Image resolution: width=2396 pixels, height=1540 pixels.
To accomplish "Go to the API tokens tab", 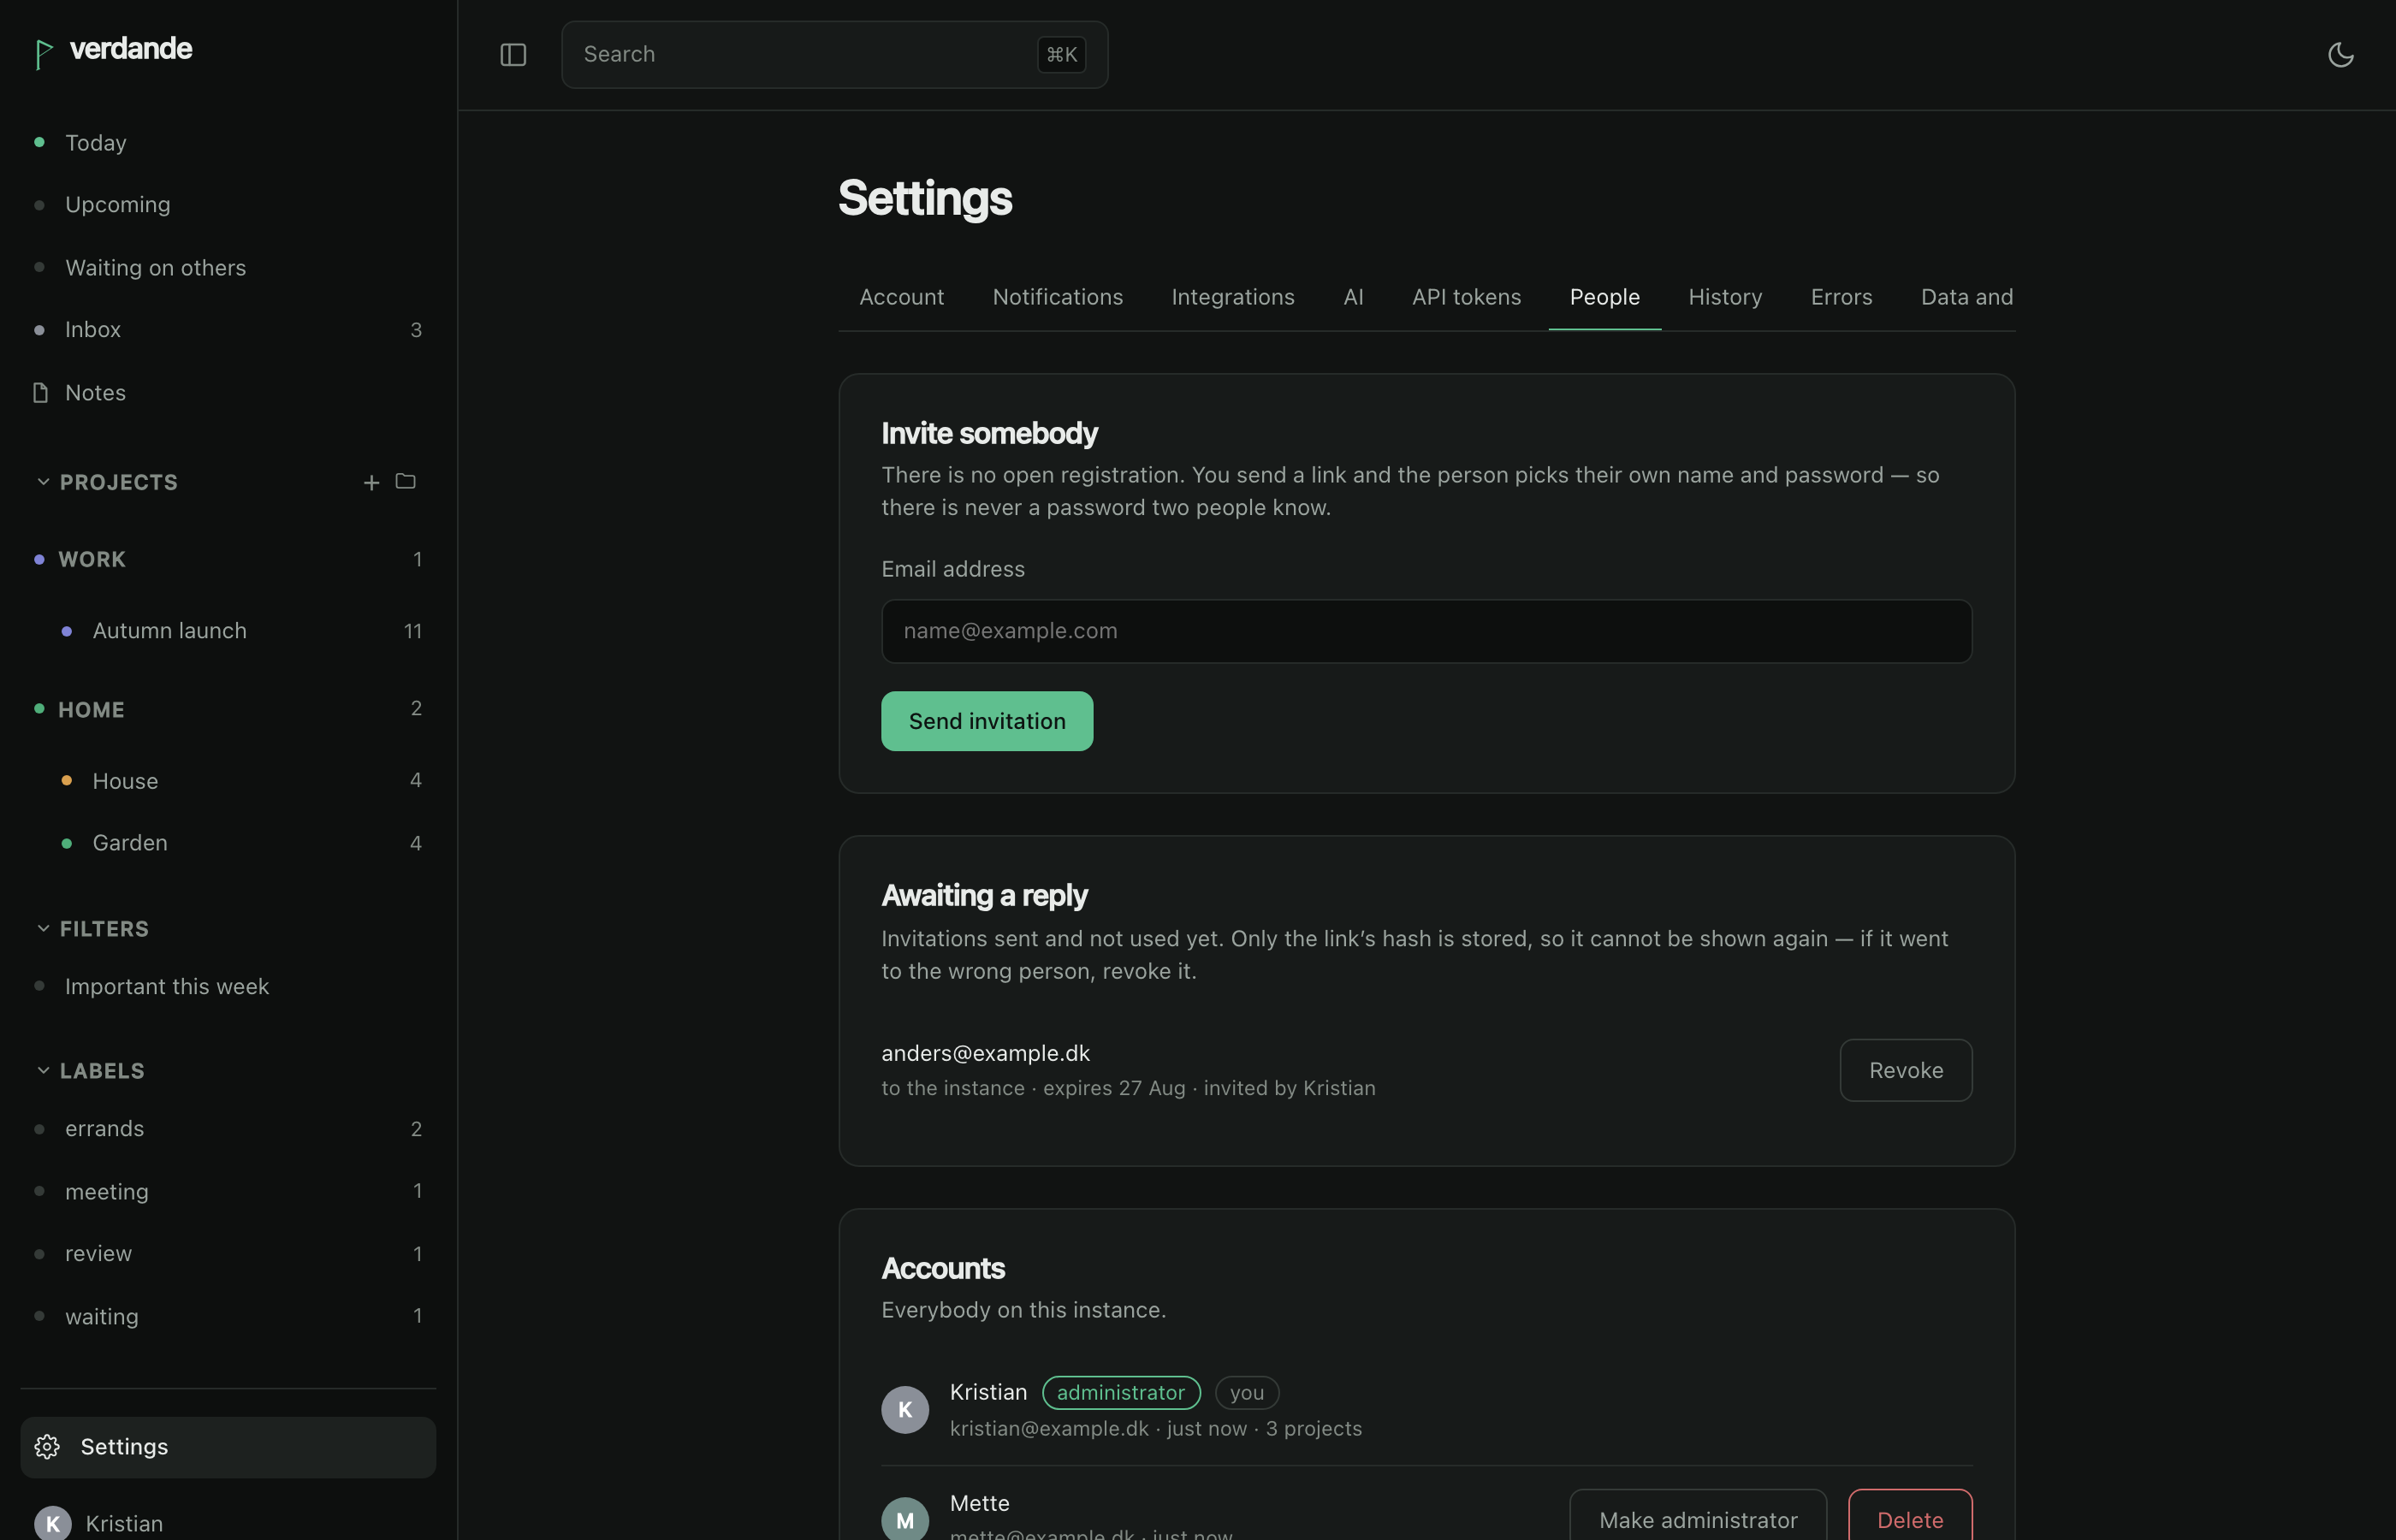I will (x=1466, y=298).
